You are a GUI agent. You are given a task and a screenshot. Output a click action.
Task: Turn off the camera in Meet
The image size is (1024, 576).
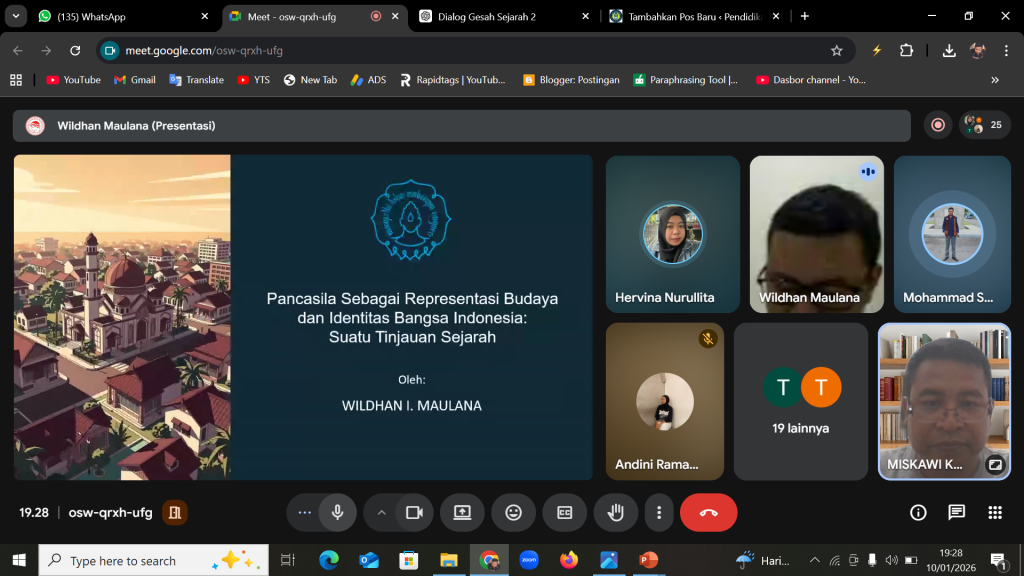point(413,512)
